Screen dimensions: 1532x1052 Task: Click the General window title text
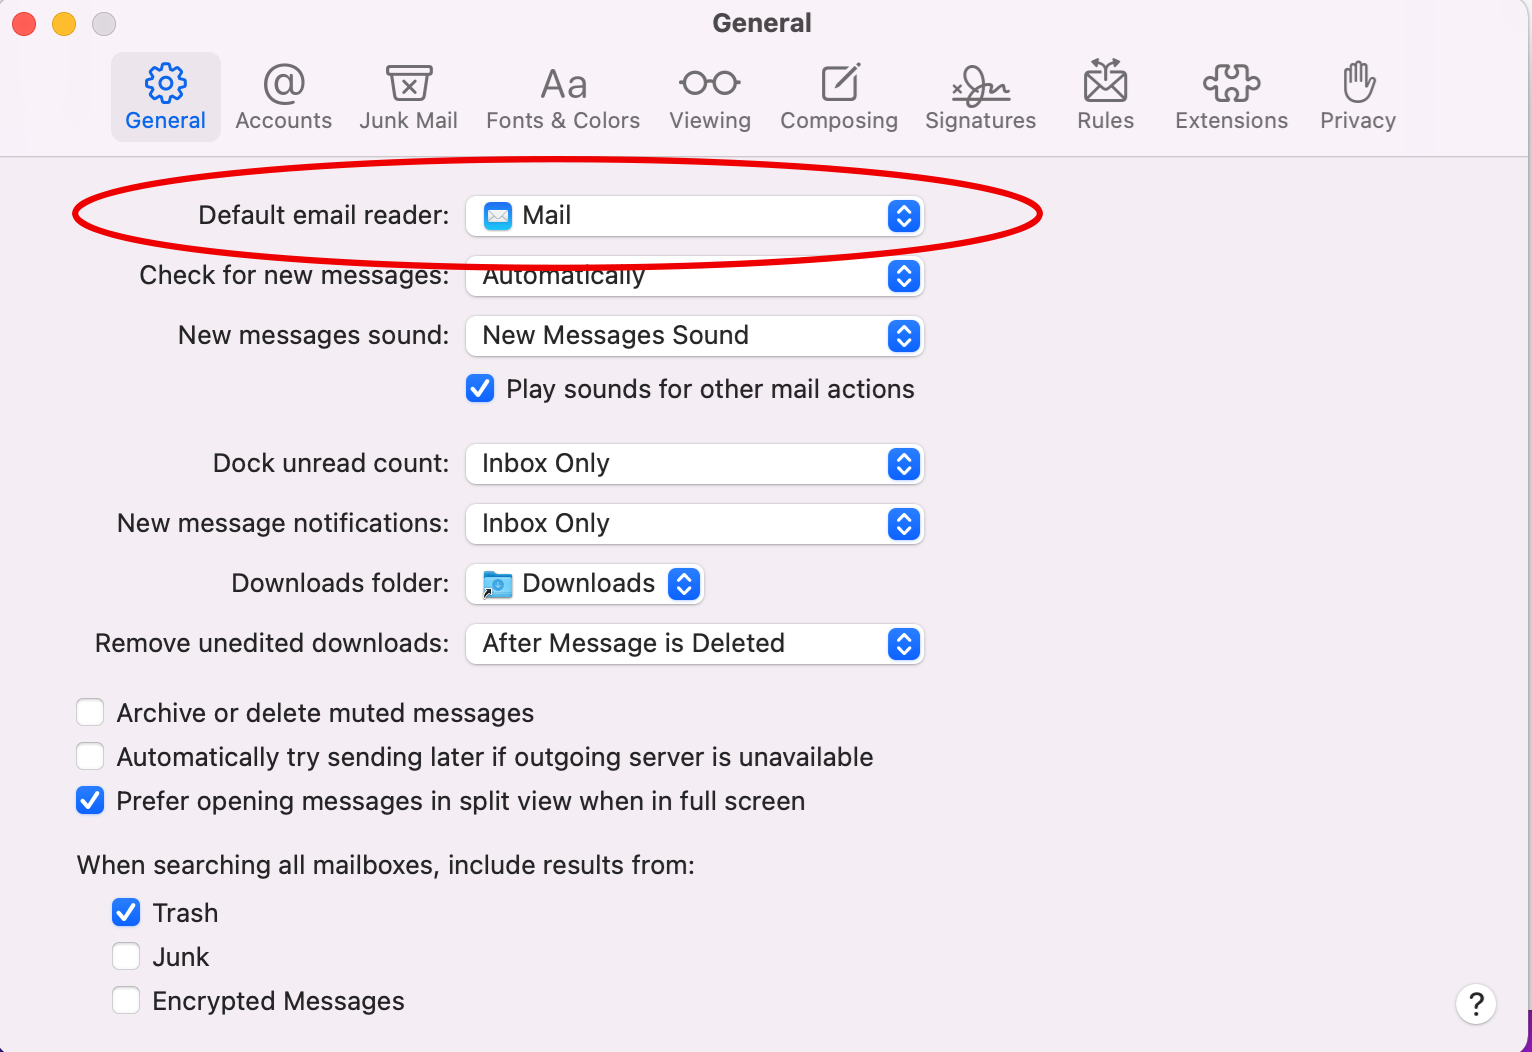click(762, 23)
